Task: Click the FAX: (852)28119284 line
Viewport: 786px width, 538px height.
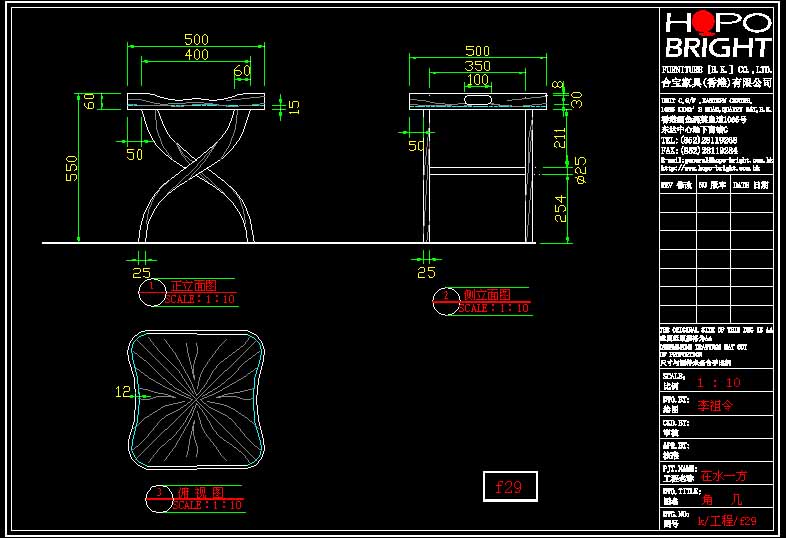Action: click(x=699, y=150)
